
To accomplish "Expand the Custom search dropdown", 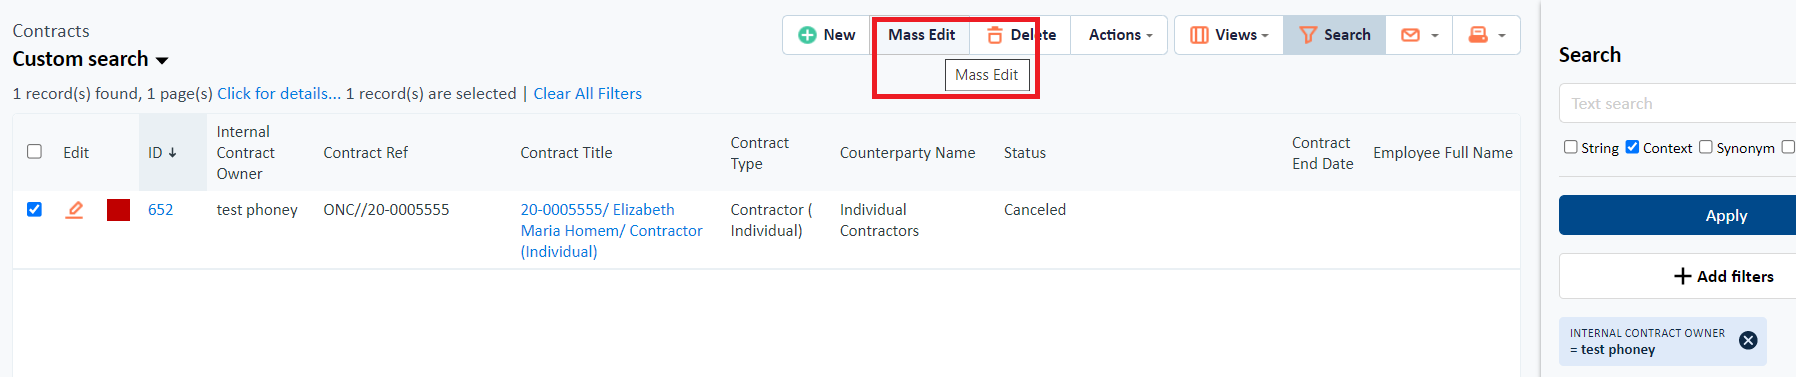I will (x=162, y=60).
